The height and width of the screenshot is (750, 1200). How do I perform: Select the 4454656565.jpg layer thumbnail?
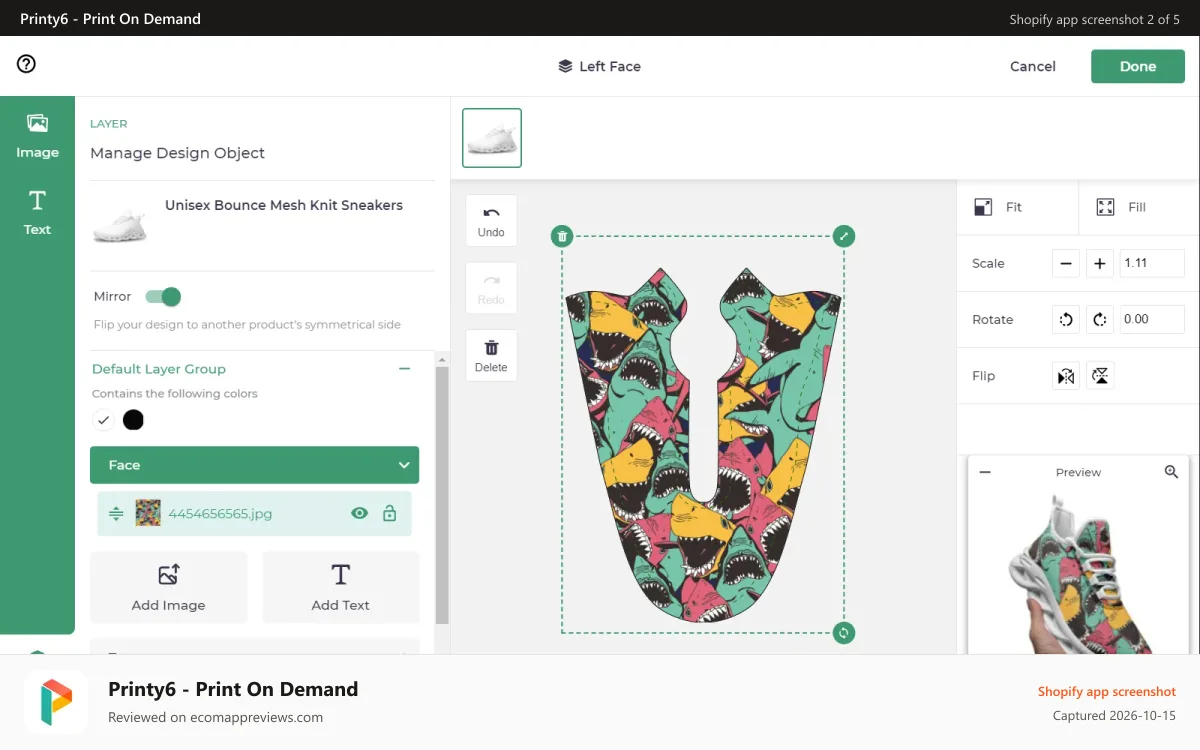(148, 513)
